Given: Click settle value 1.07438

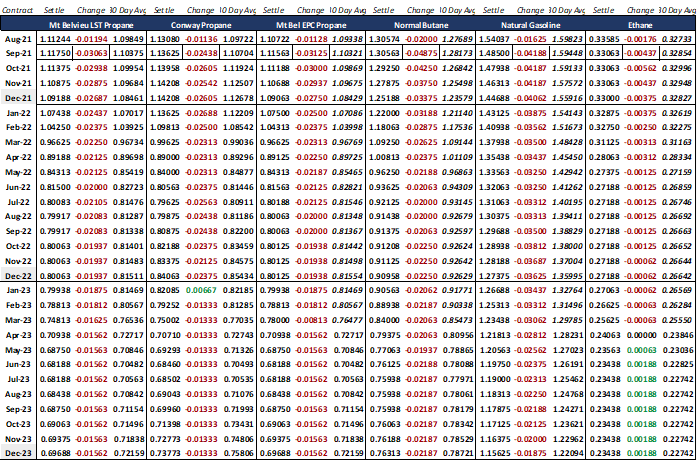Looking at the screenshot, I should coord(55,113).
